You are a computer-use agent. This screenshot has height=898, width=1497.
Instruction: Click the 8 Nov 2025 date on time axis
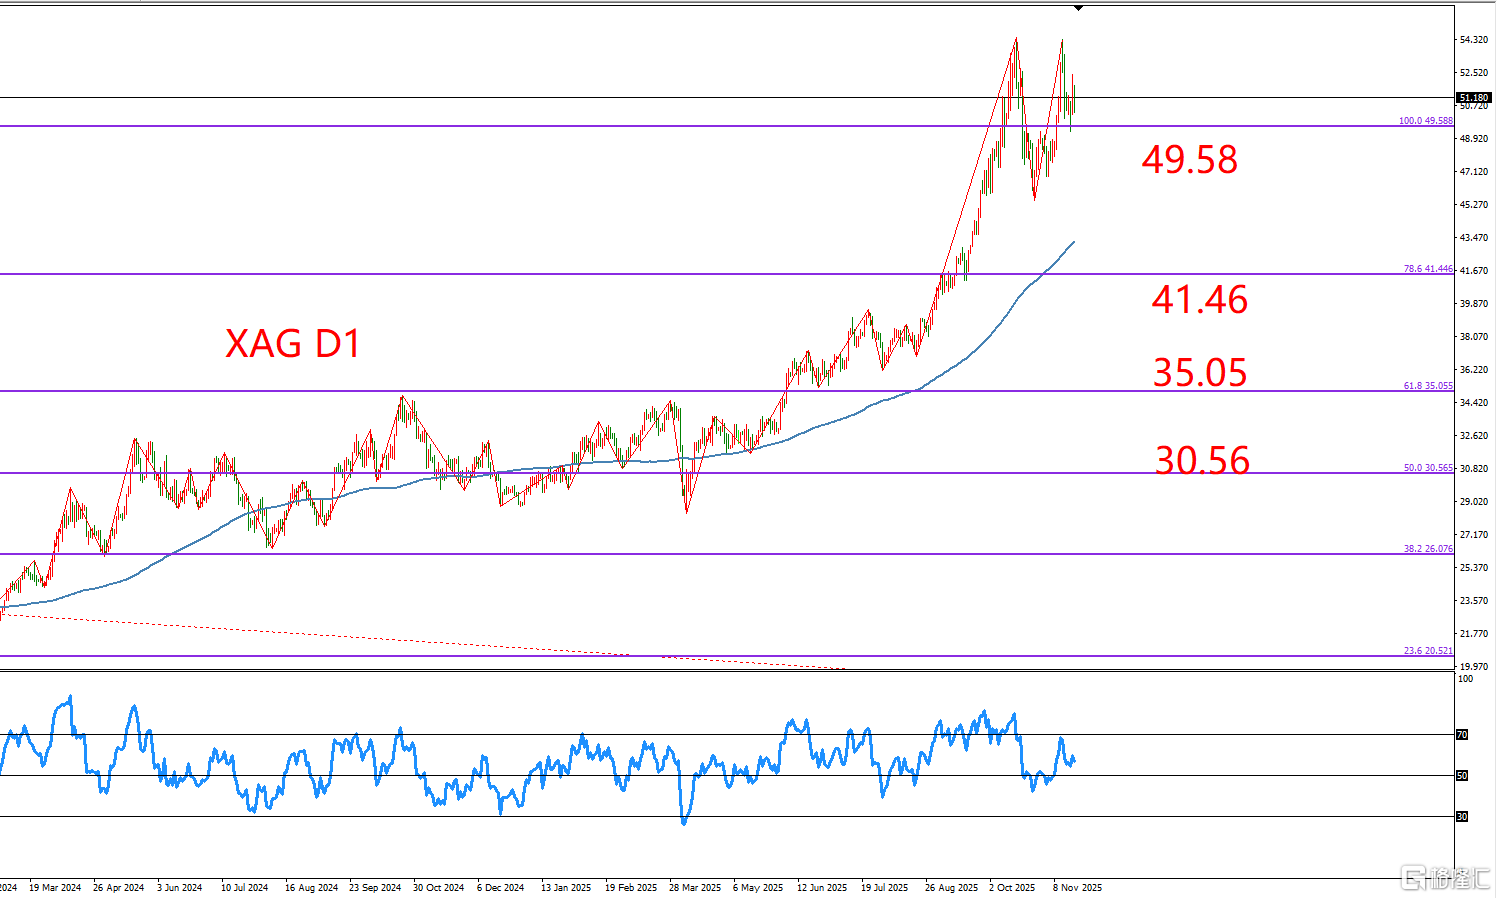(x=1077, y=888)
